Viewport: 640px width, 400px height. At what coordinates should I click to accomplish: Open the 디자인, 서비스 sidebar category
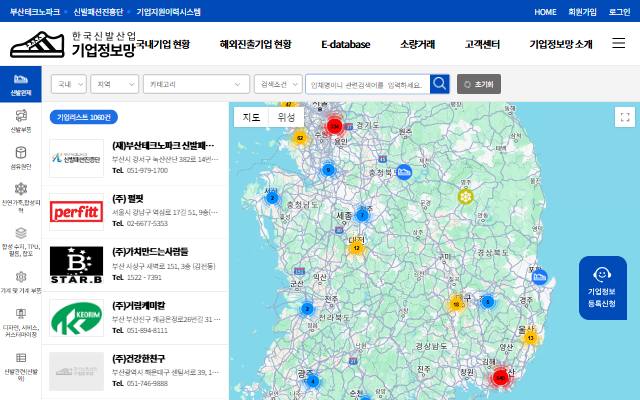click(x=21, y=322)
